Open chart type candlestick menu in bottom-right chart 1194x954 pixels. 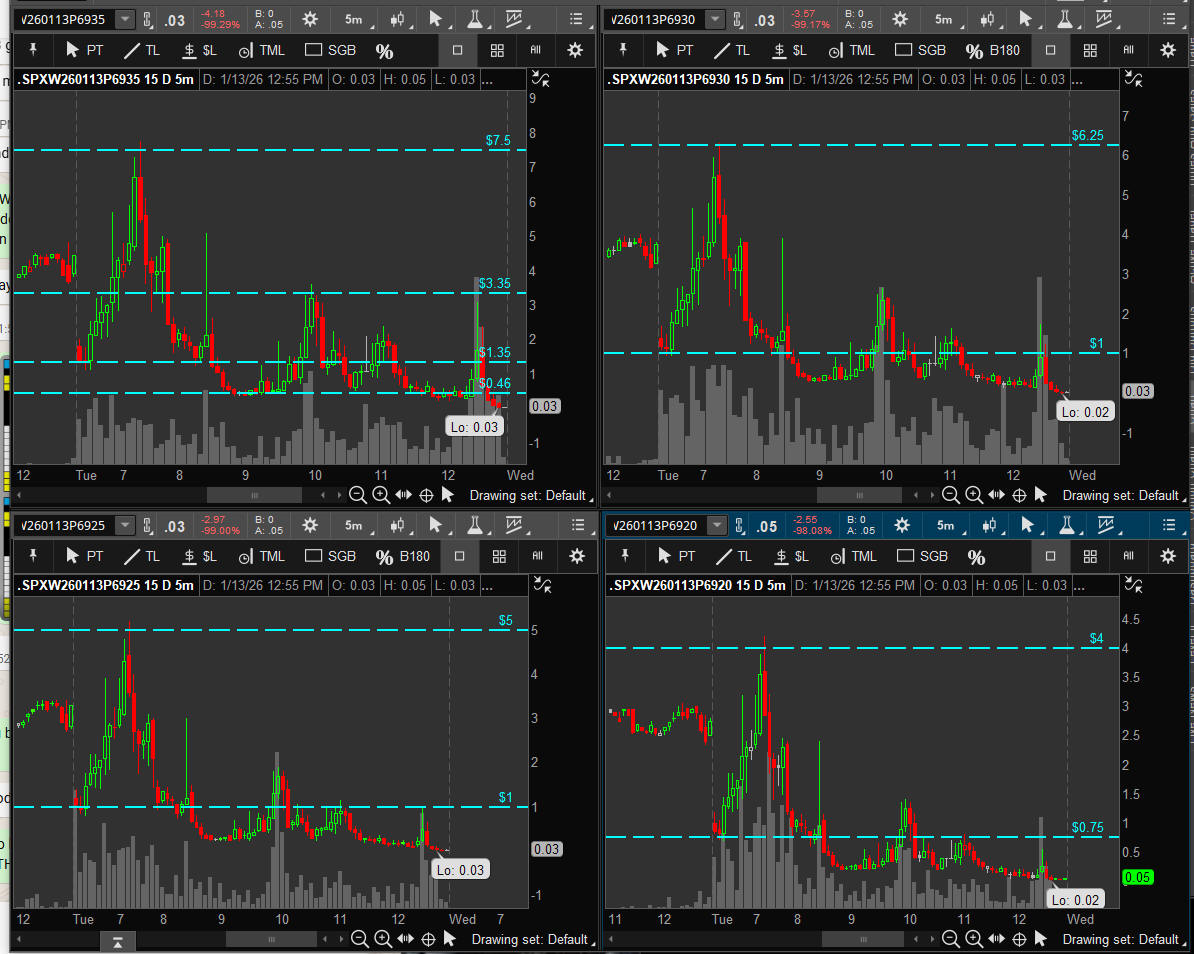coord(989,525)
